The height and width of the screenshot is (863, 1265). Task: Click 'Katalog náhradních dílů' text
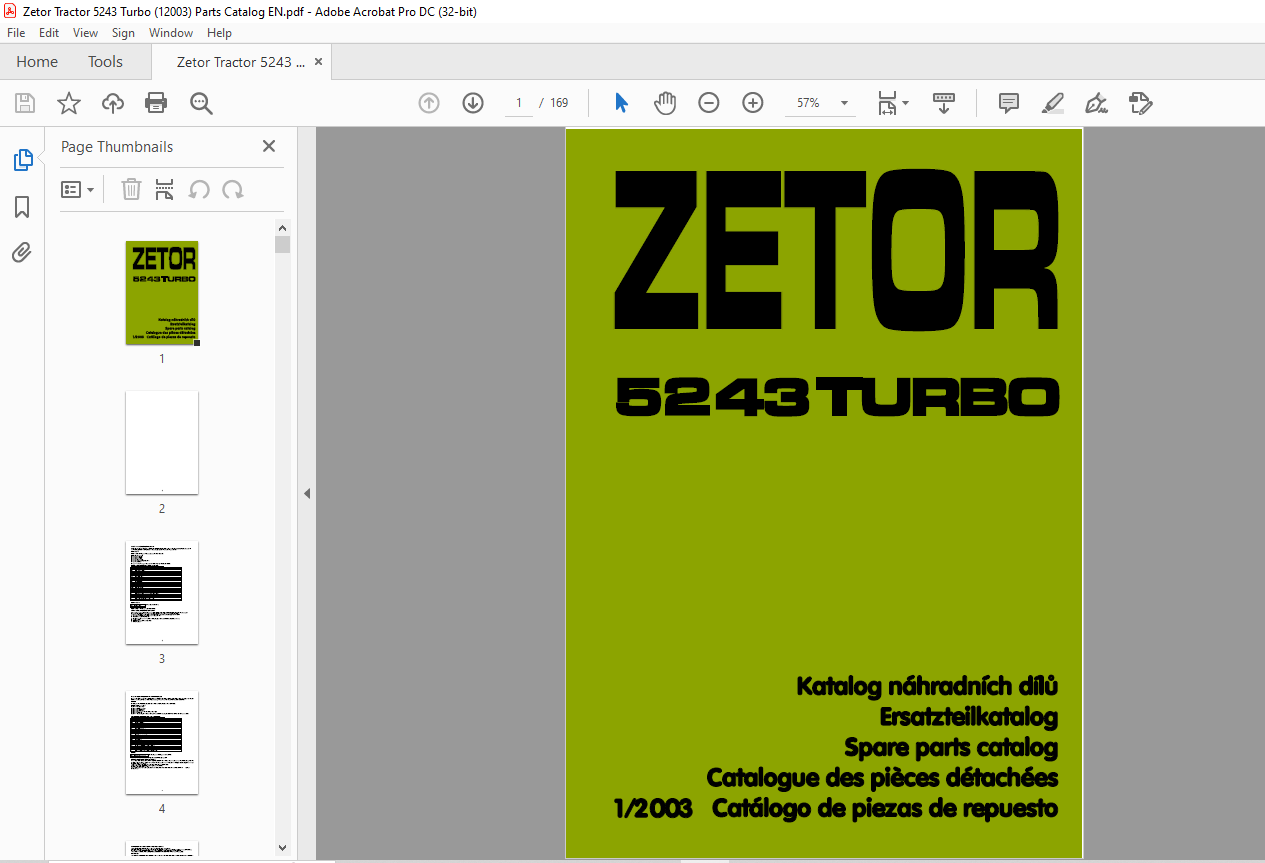pos(927,686)
